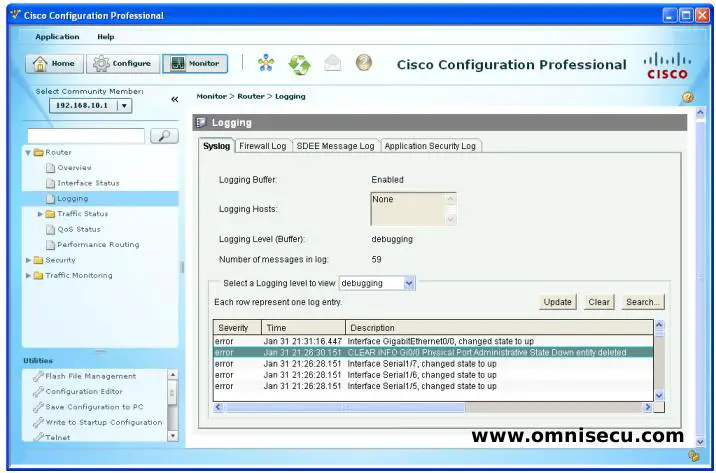Click the Utilities list scroll-down arrow

(x=173, y=436)
